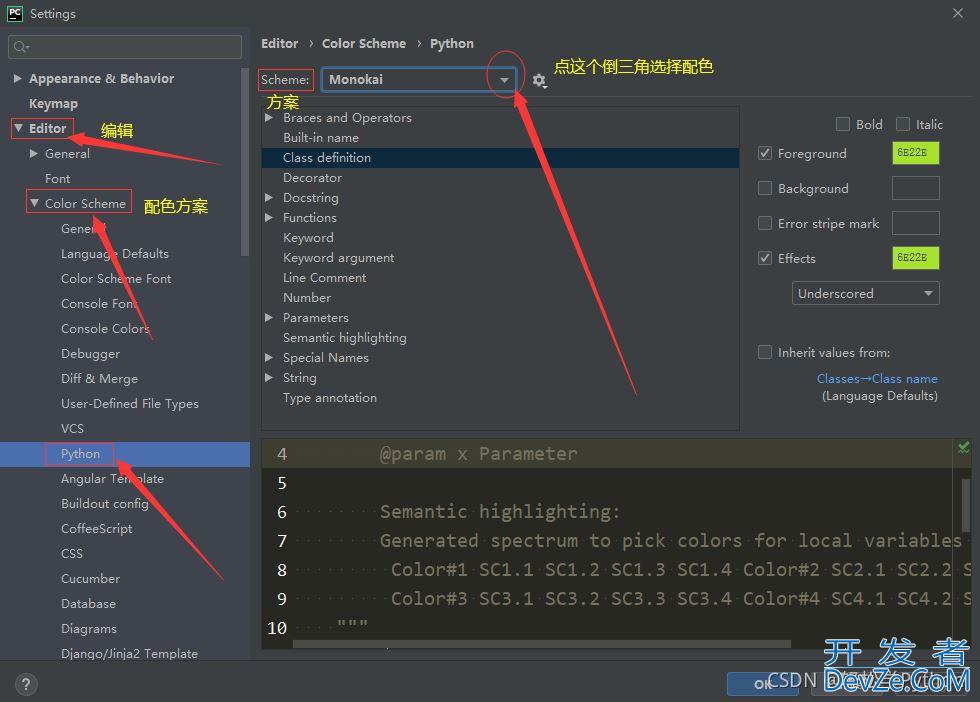
Task: Check the Background checkbox
Action: point(764,188)
